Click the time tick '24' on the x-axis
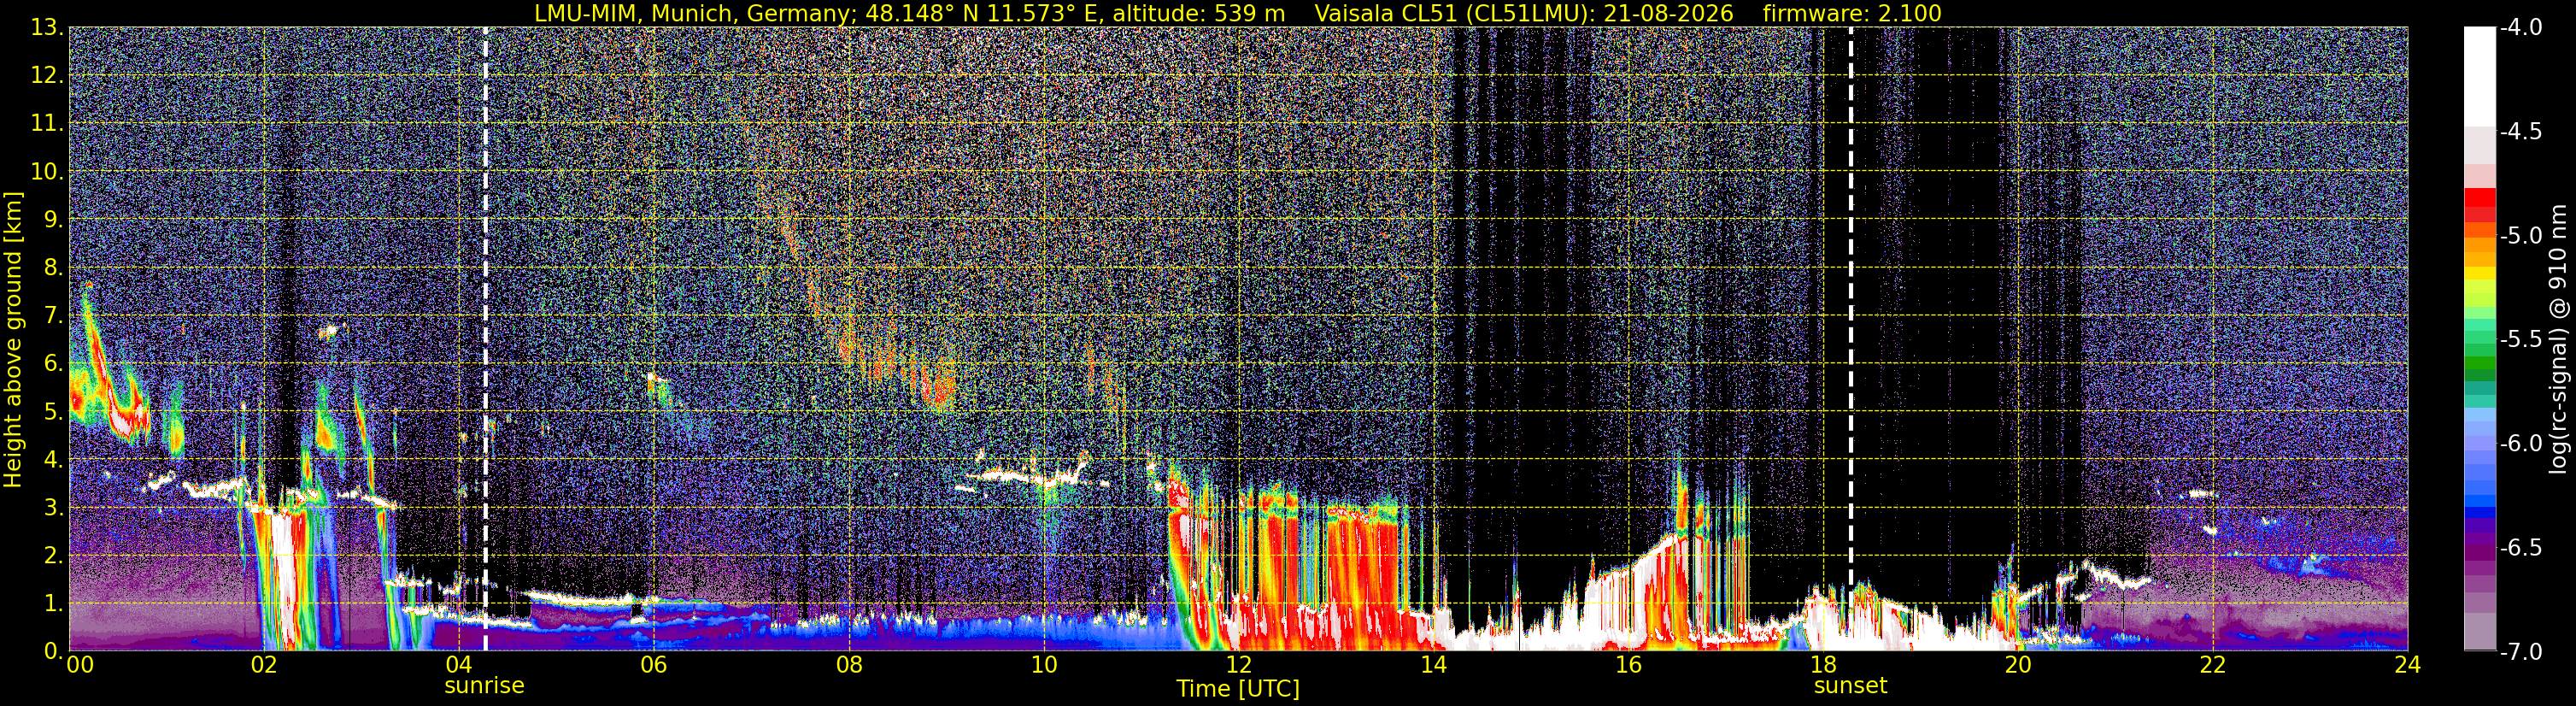Screen dimensions: 2576x706 pos(2408,664)
